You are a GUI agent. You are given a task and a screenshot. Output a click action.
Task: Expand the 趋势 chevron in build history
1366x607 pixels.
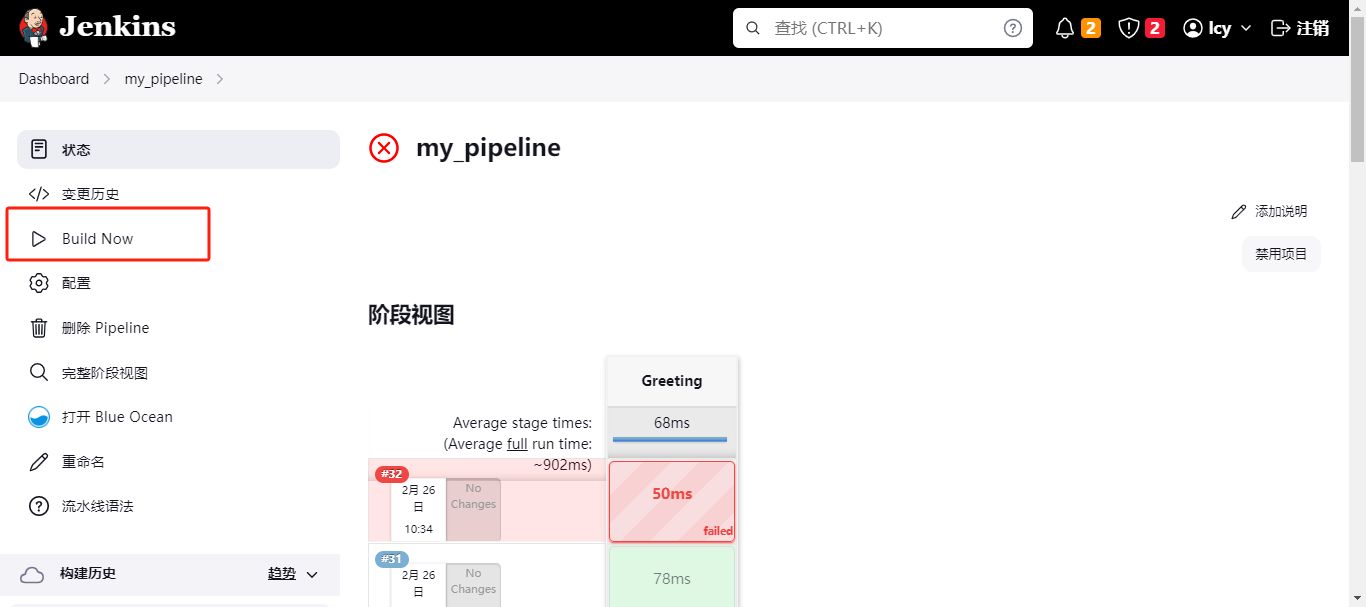pyautogui.click(x=312, y=574)
